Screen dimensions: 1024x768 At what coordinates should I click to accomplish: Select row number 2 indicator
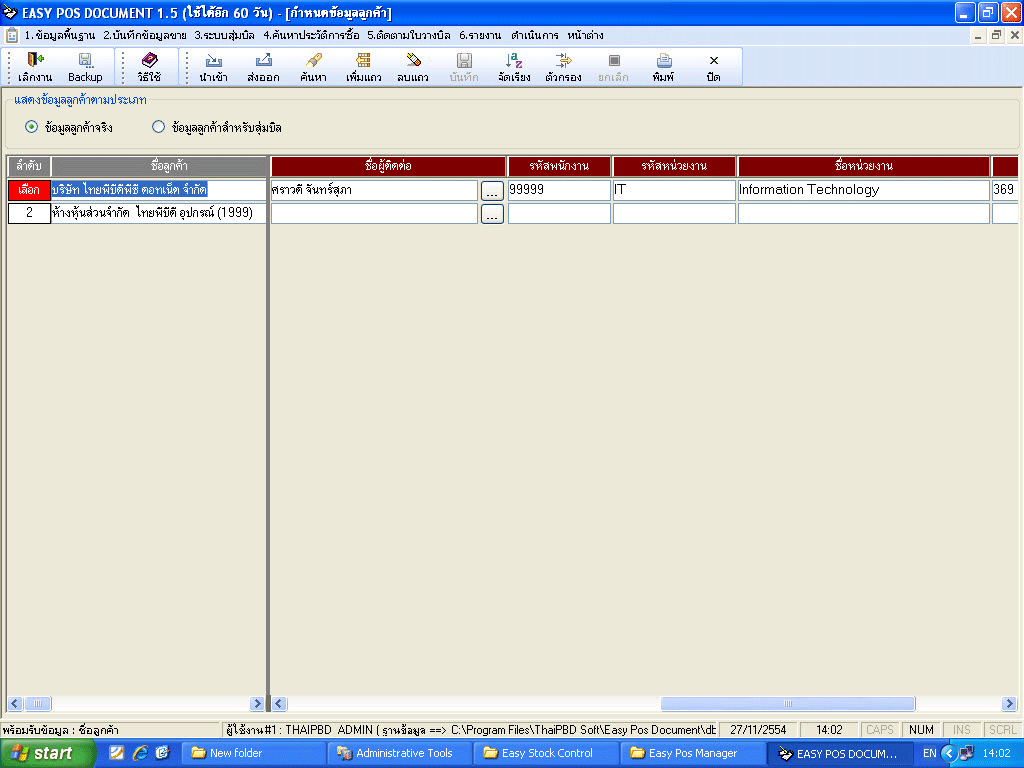click(29, 213)
